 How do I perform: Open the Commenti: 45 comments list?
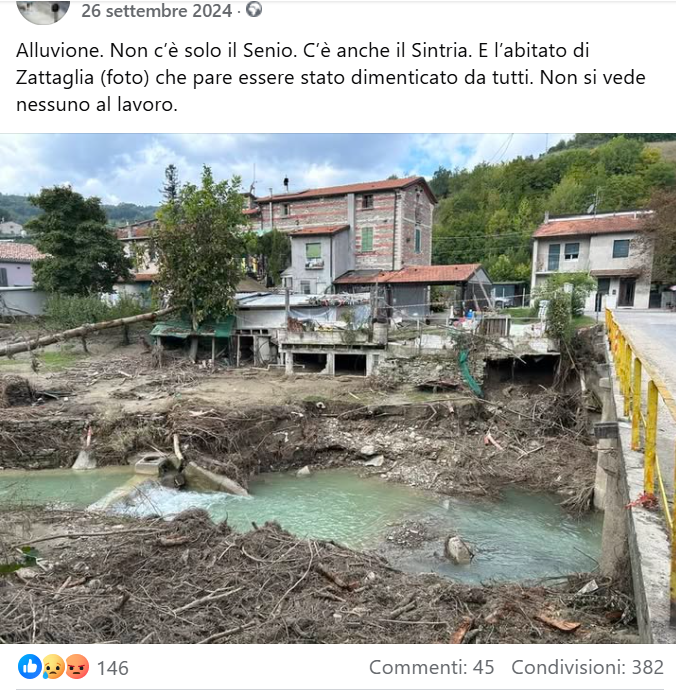pyautogui.click(x=432, y=668)
